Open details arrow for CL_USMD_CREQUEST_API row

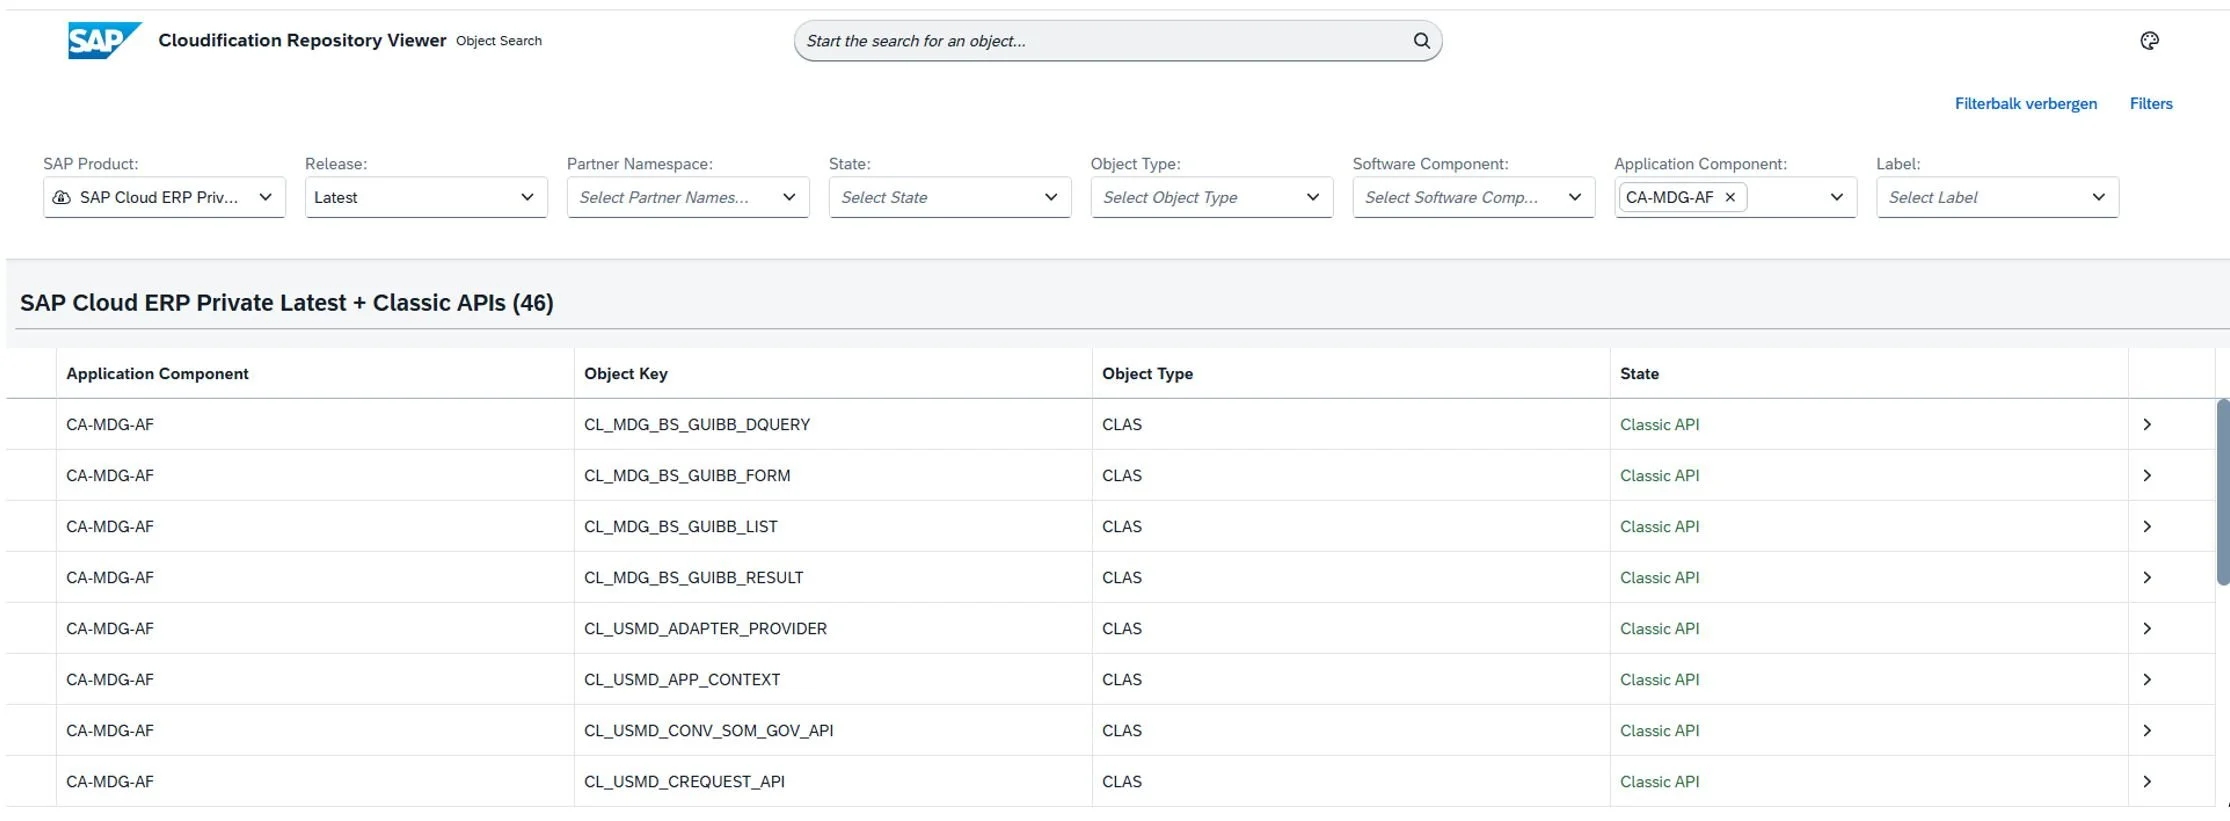click(x=2147, y=781)
